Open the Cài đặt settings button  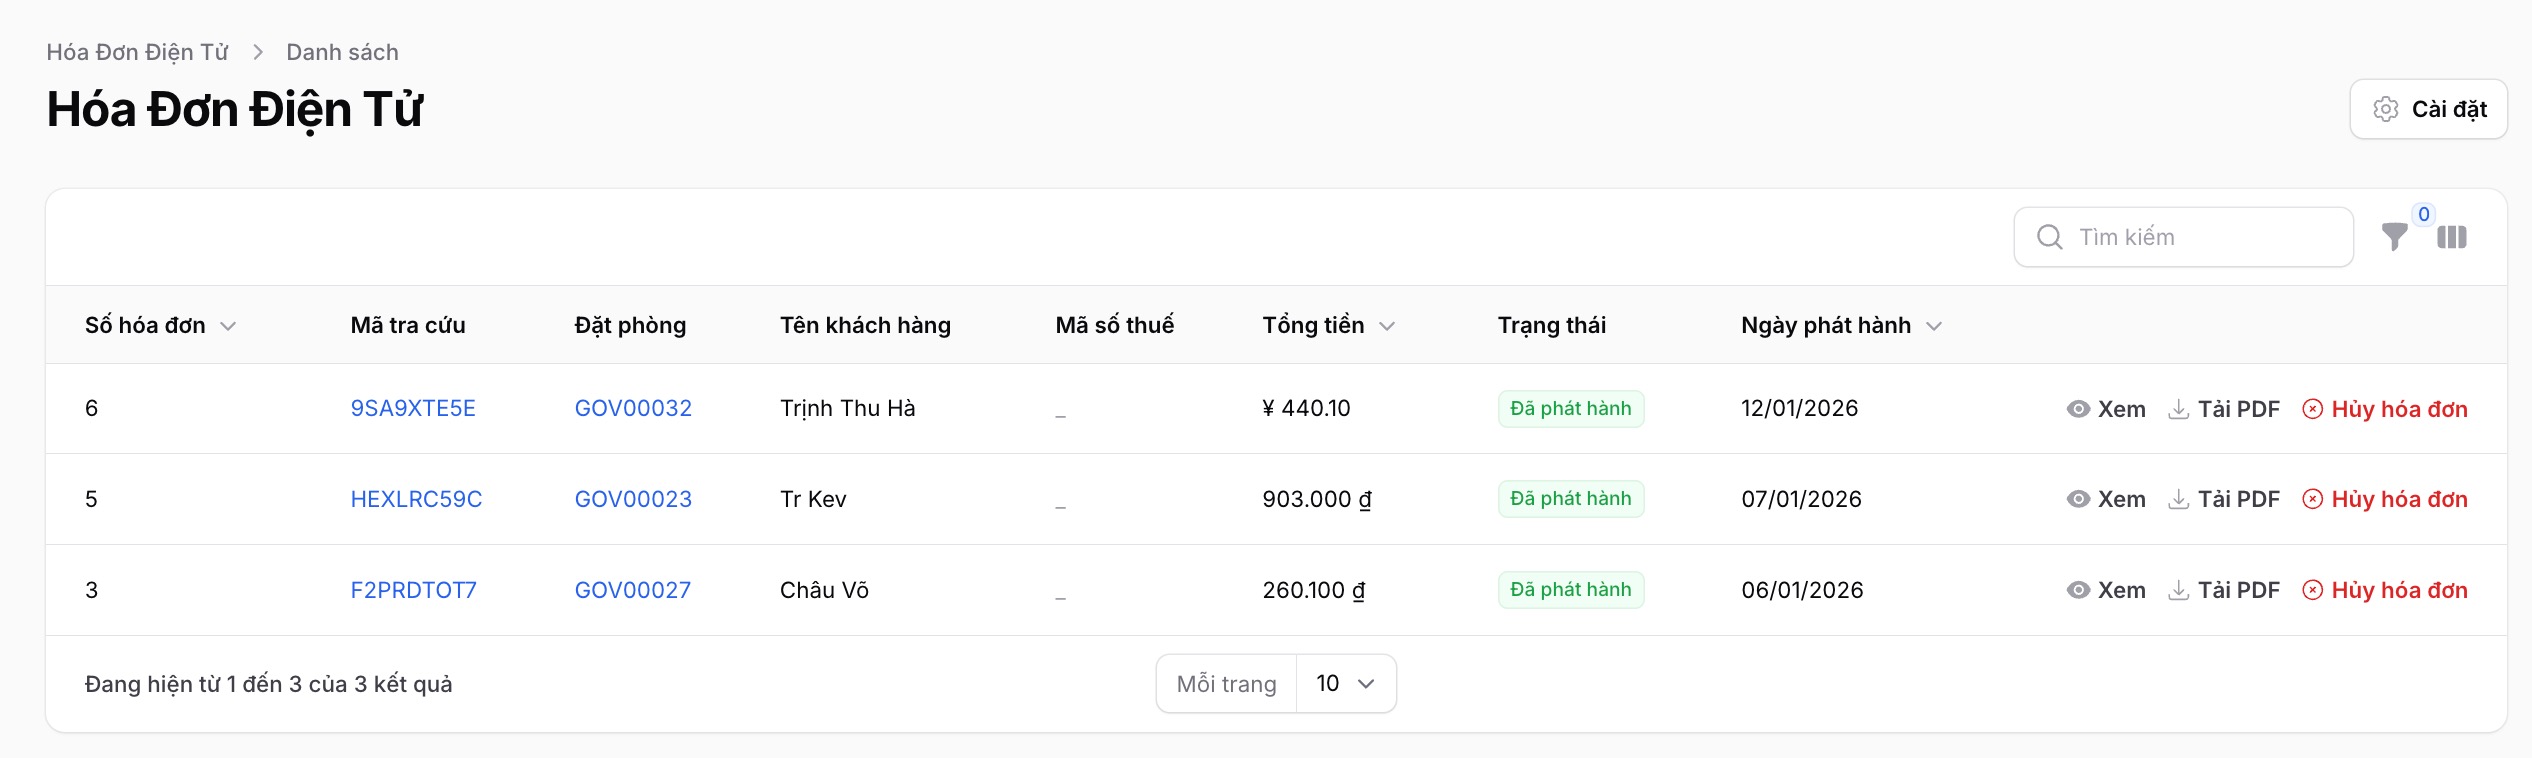(x=2428, y=109)
